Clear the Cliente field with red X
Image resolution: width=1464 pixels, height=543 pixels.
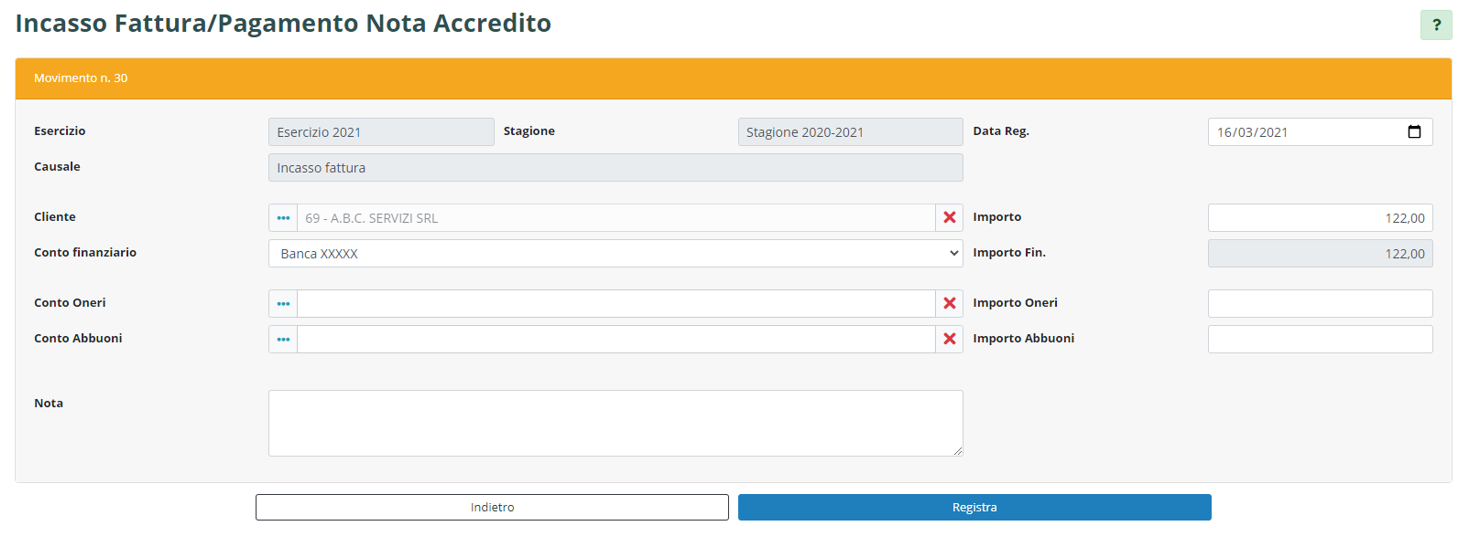point(949,218)
